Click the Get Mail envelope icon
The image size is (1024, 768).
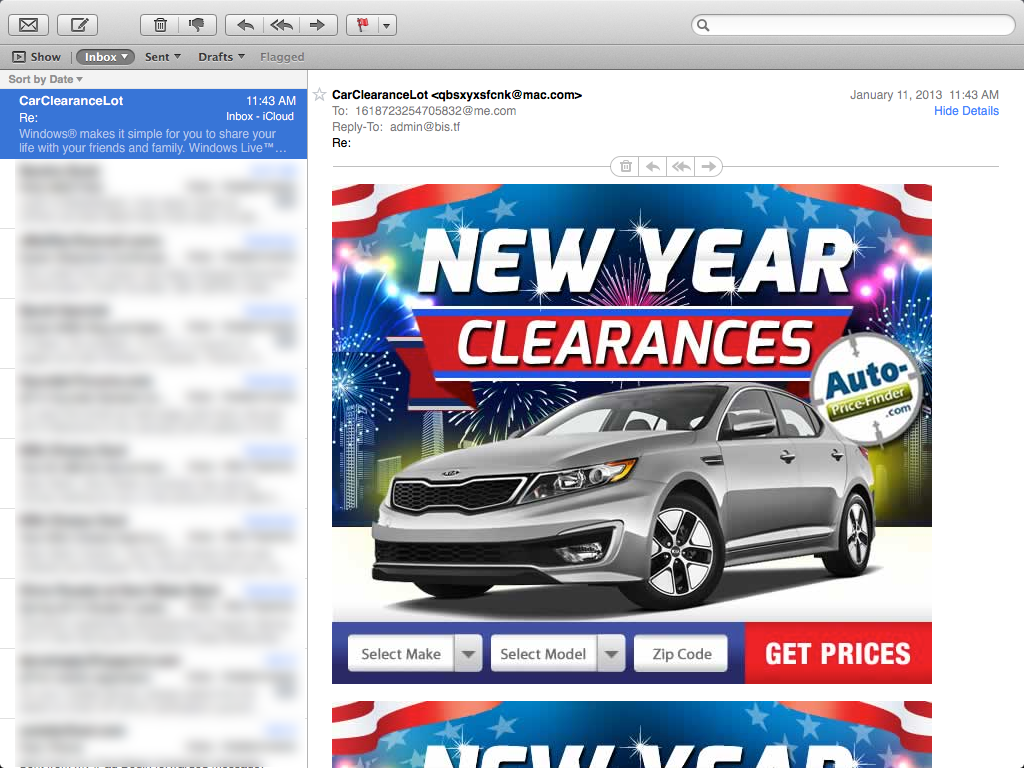tap(28, 25)
